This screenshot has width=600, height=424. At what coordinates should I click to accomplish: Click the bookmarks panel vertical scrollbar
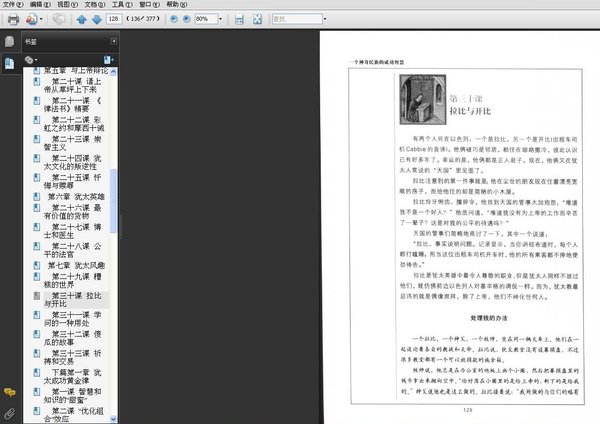pos(113,200)
